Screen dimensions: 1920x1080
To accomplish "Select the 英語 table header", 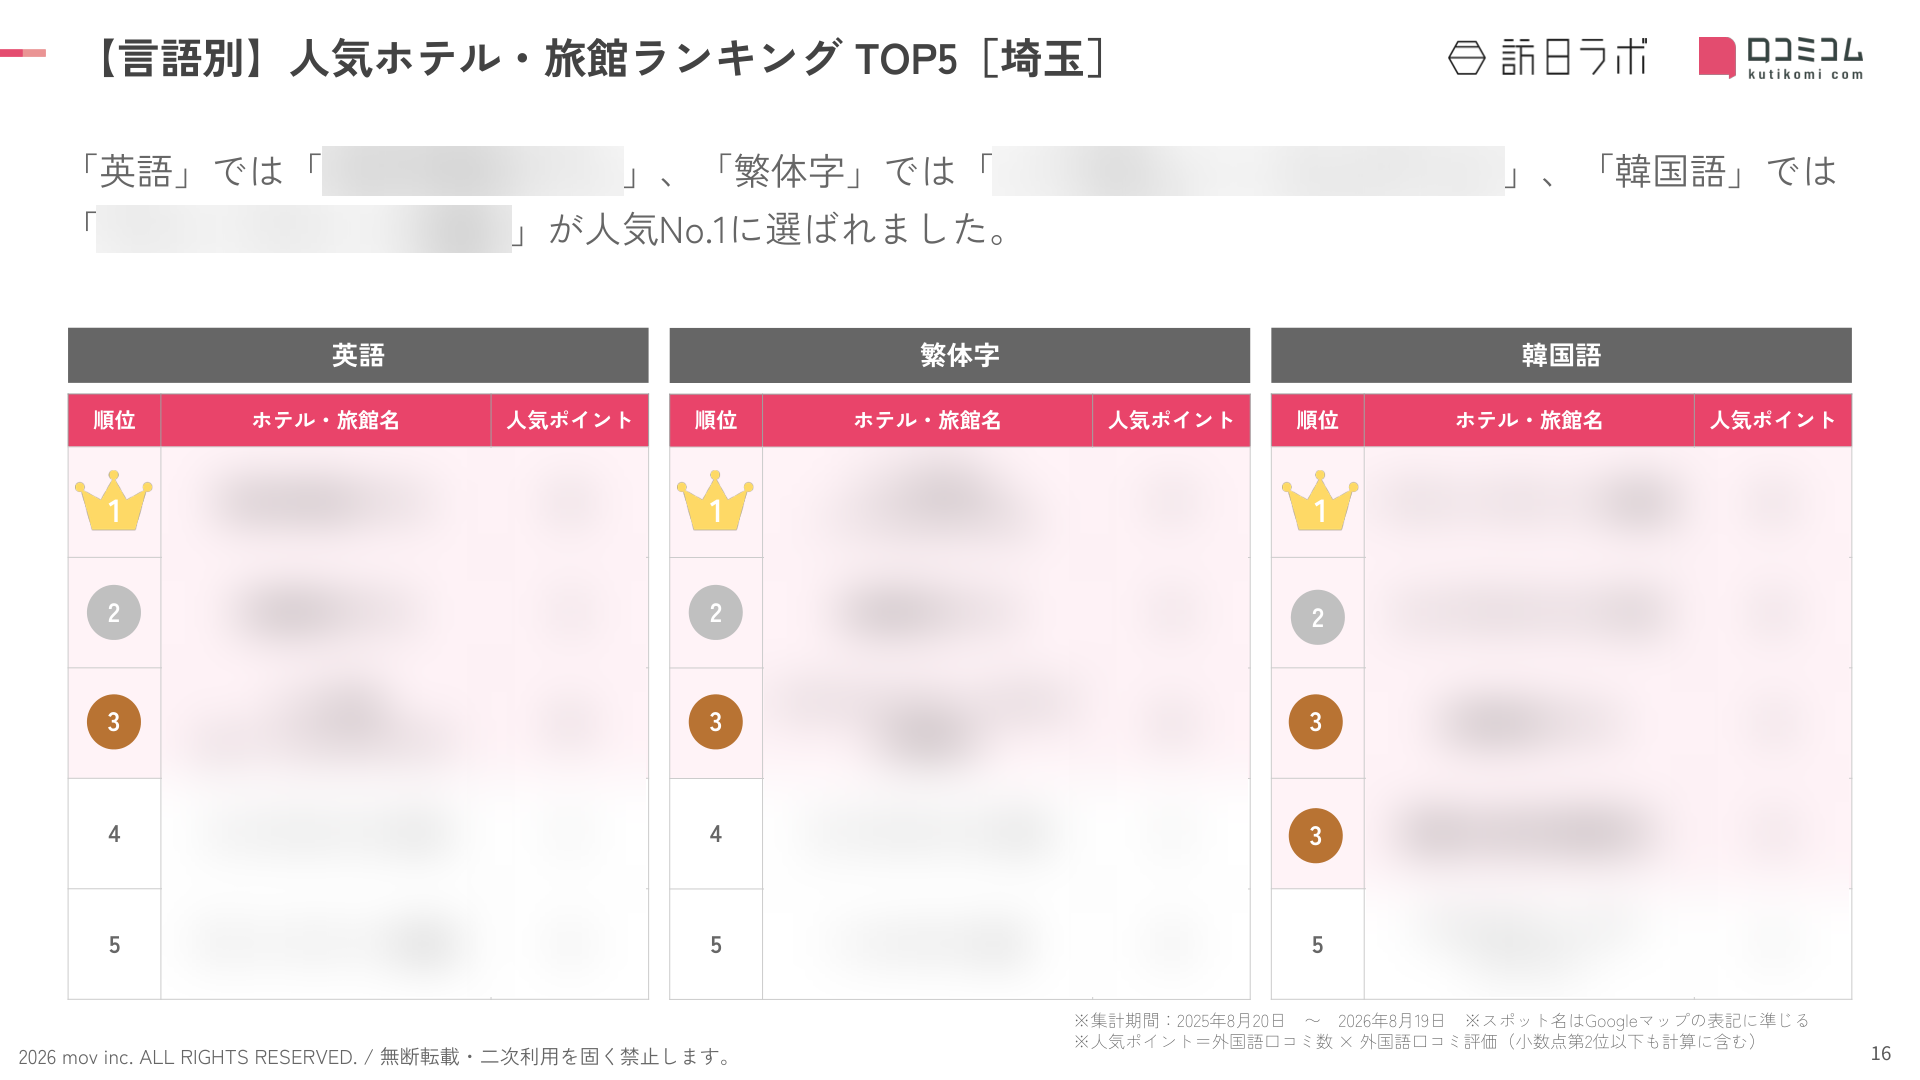I will [x=358, y=355].
